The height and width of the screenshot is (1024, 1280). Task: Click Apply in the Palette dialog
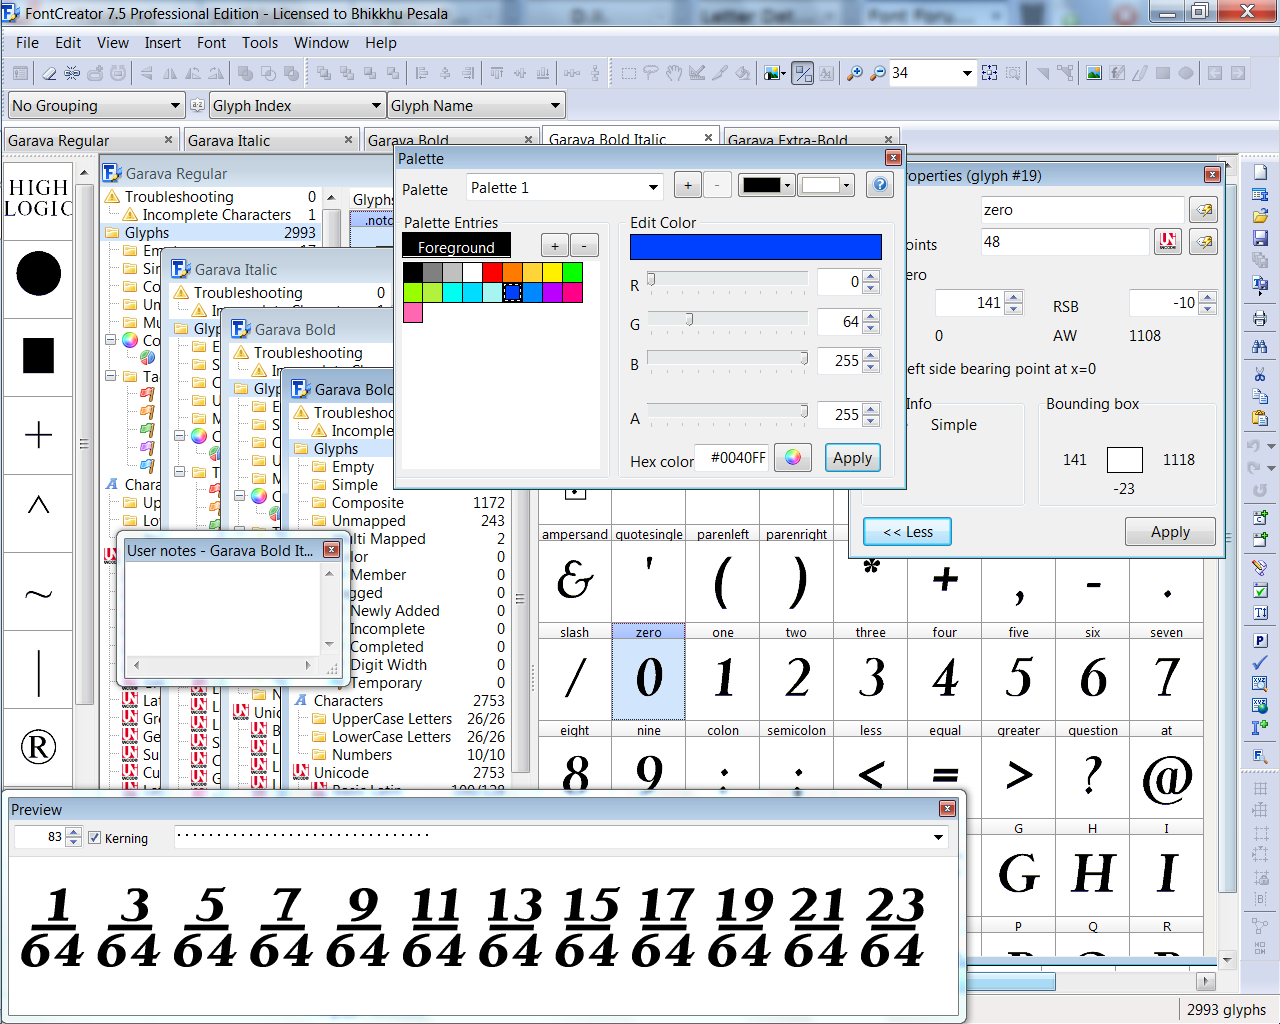[853, 458]
